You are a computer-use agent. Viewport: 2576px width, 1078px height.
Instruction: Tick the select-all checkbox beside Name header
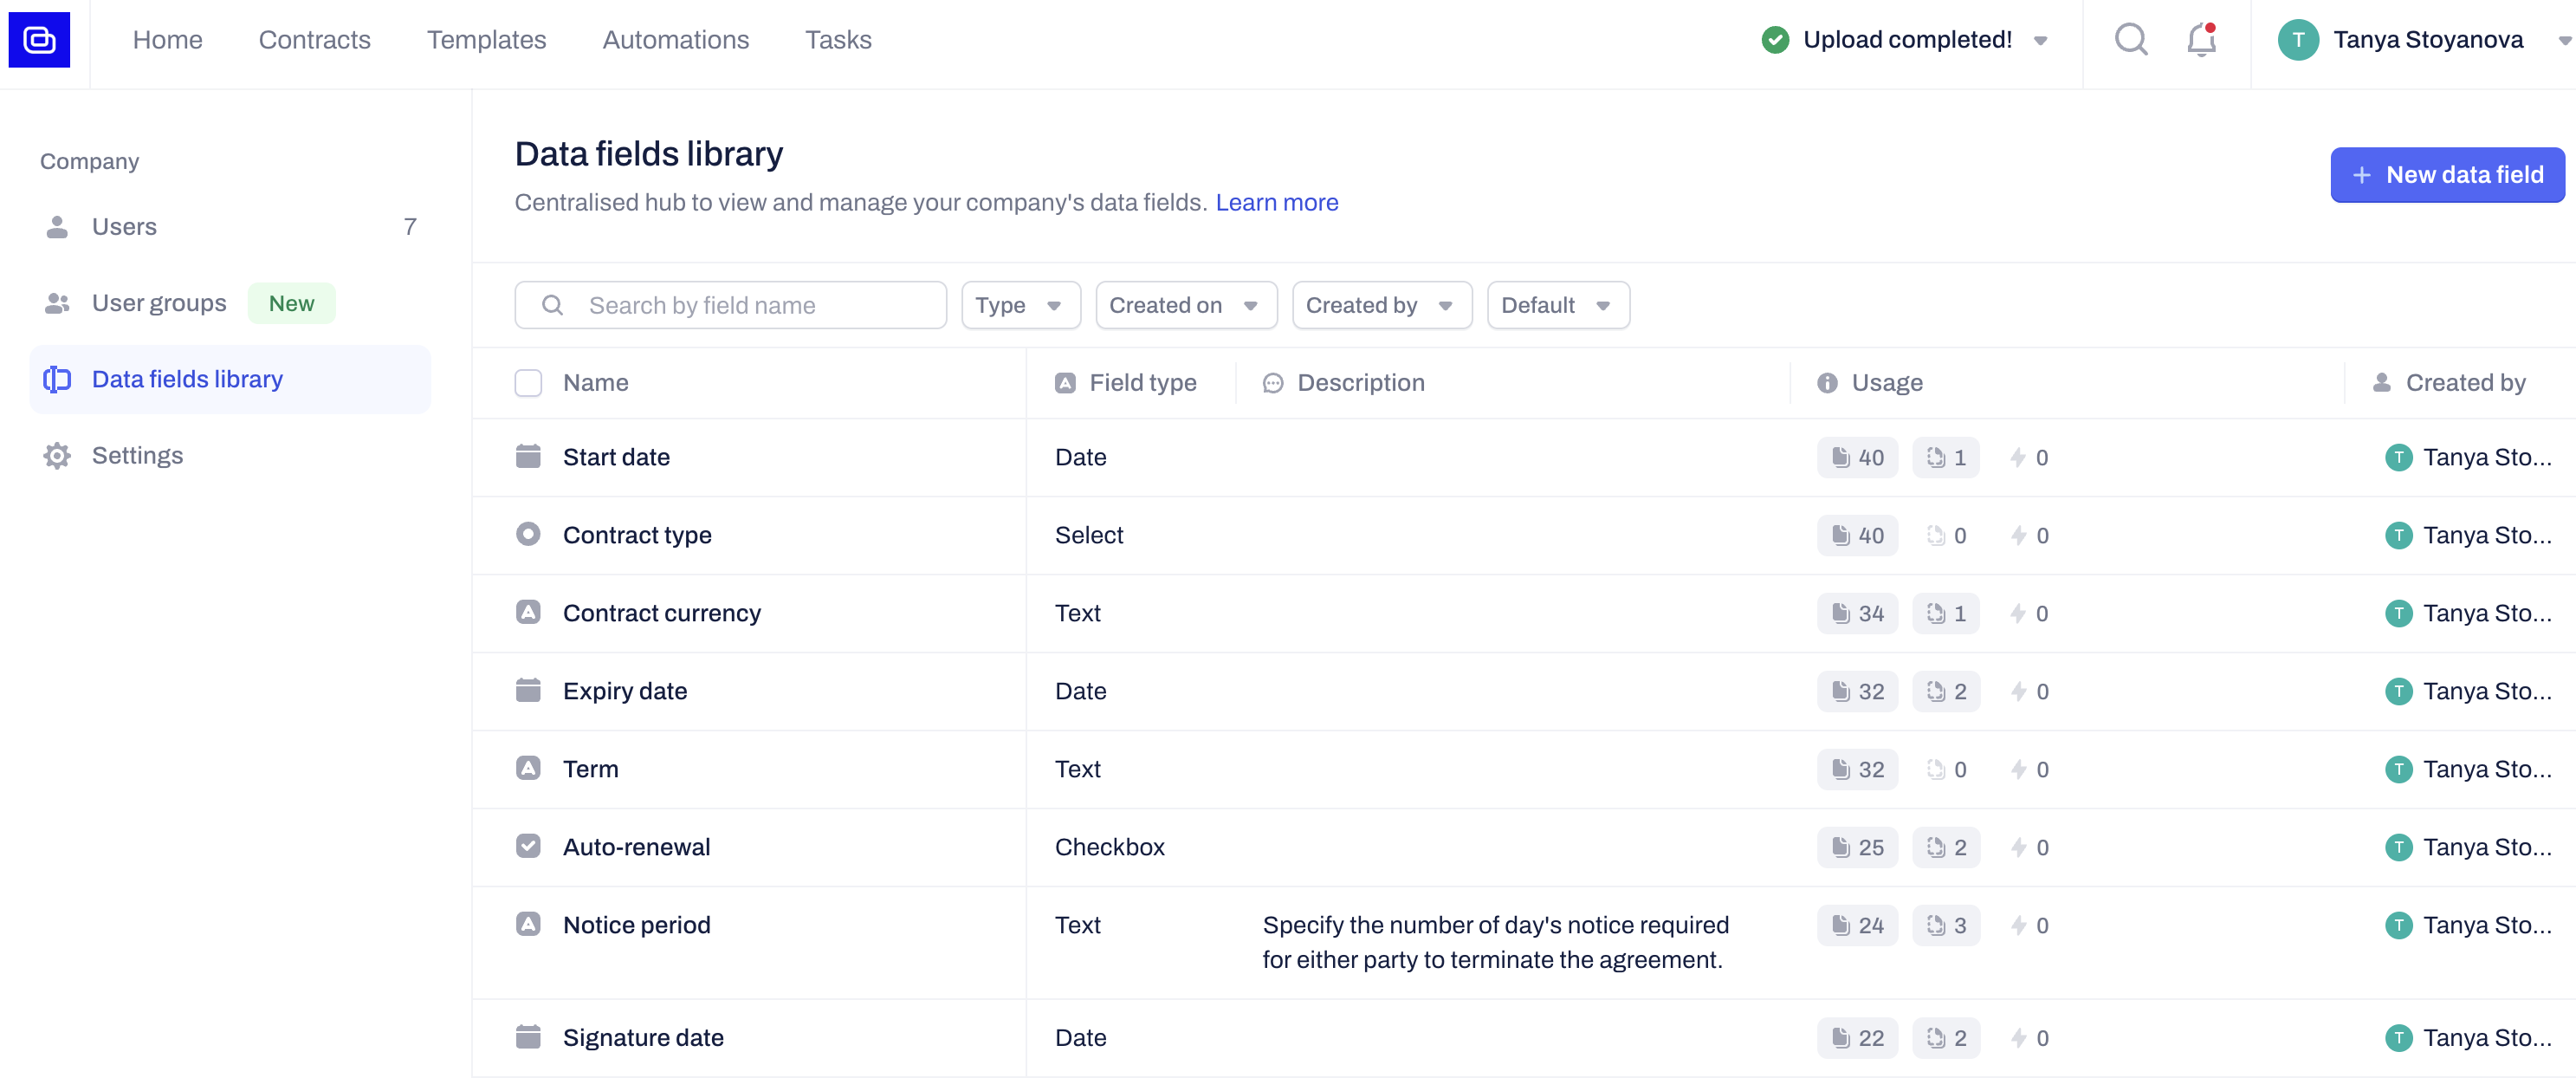tap(528, 383)
